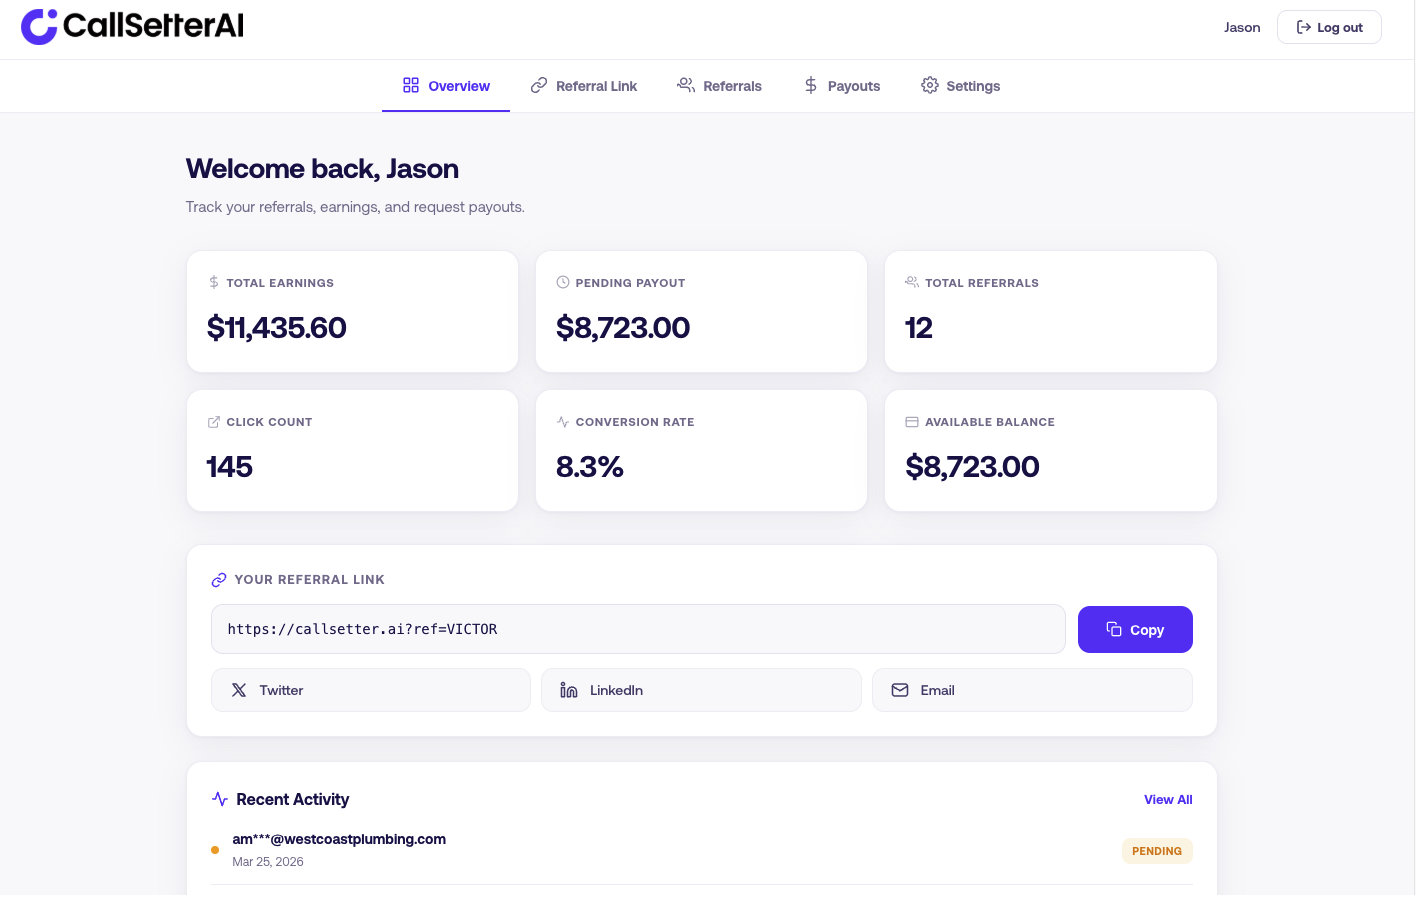Click the PENDING status badge
Screen dimensions: 1416x904
pos(1157,851)
